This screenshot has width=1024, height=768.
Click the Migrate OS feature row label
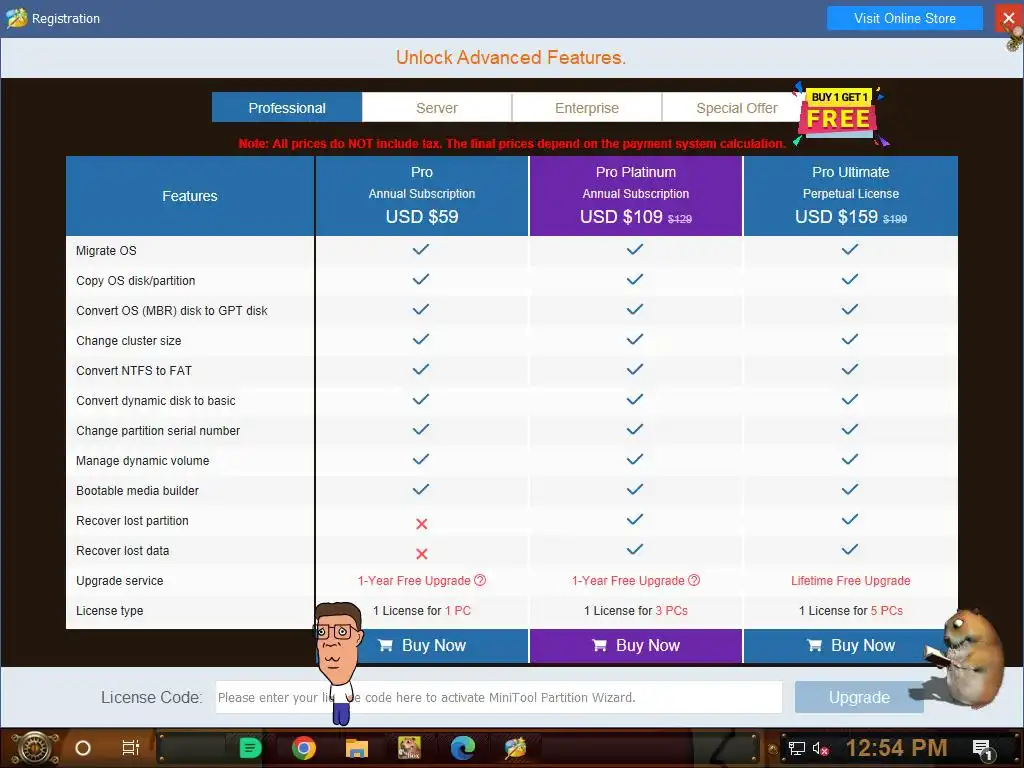coord(106,251)
